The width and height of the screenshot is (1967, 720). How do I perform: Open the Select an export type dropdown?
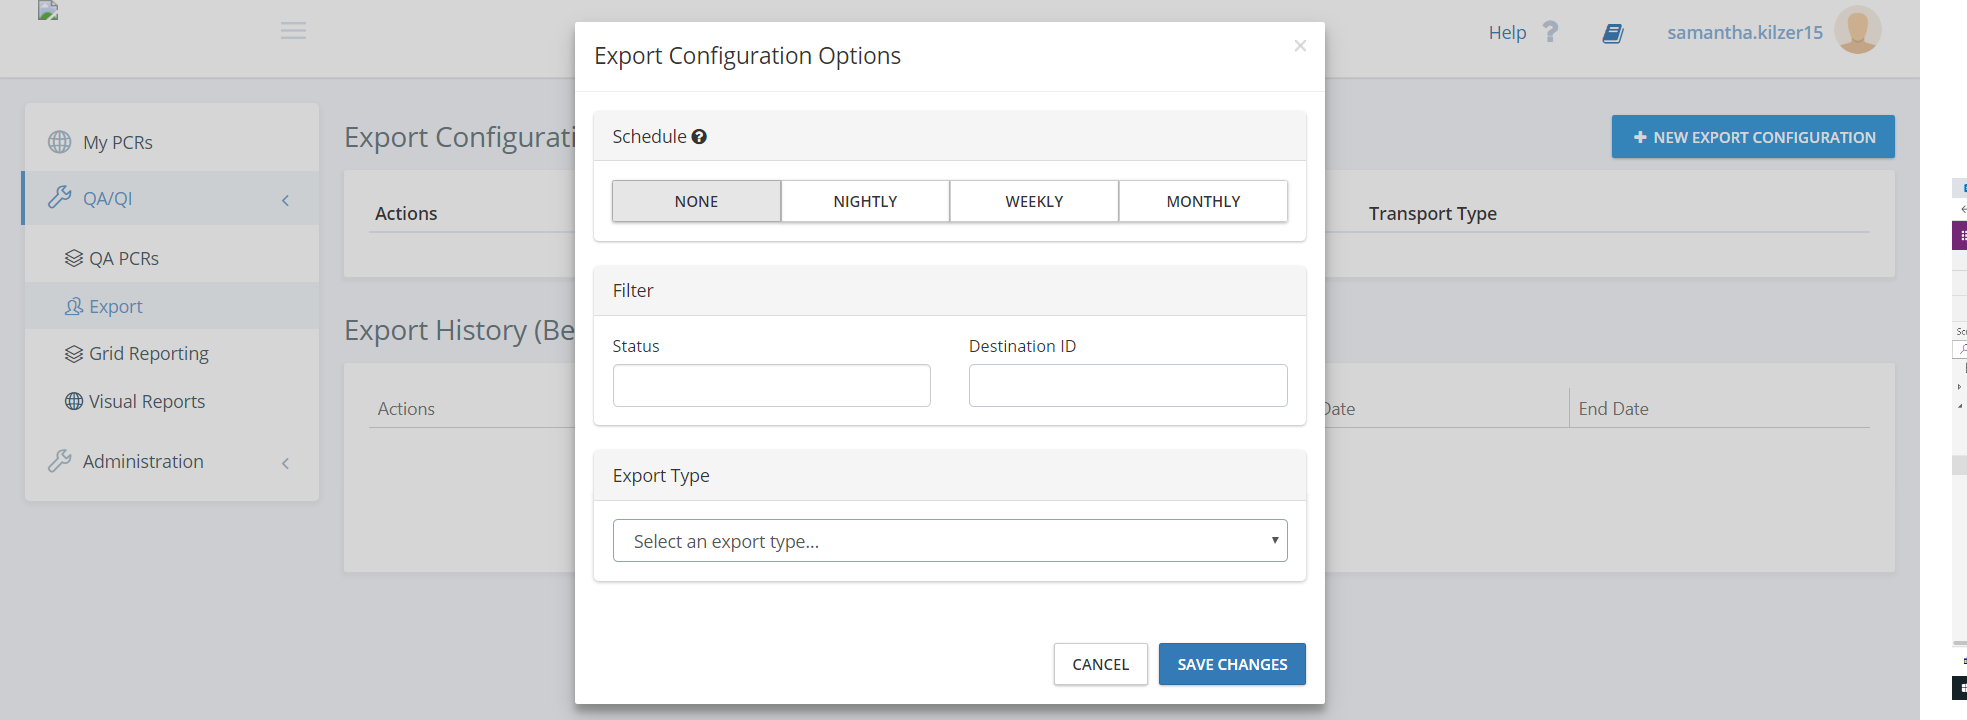click(x=949, y=541)
